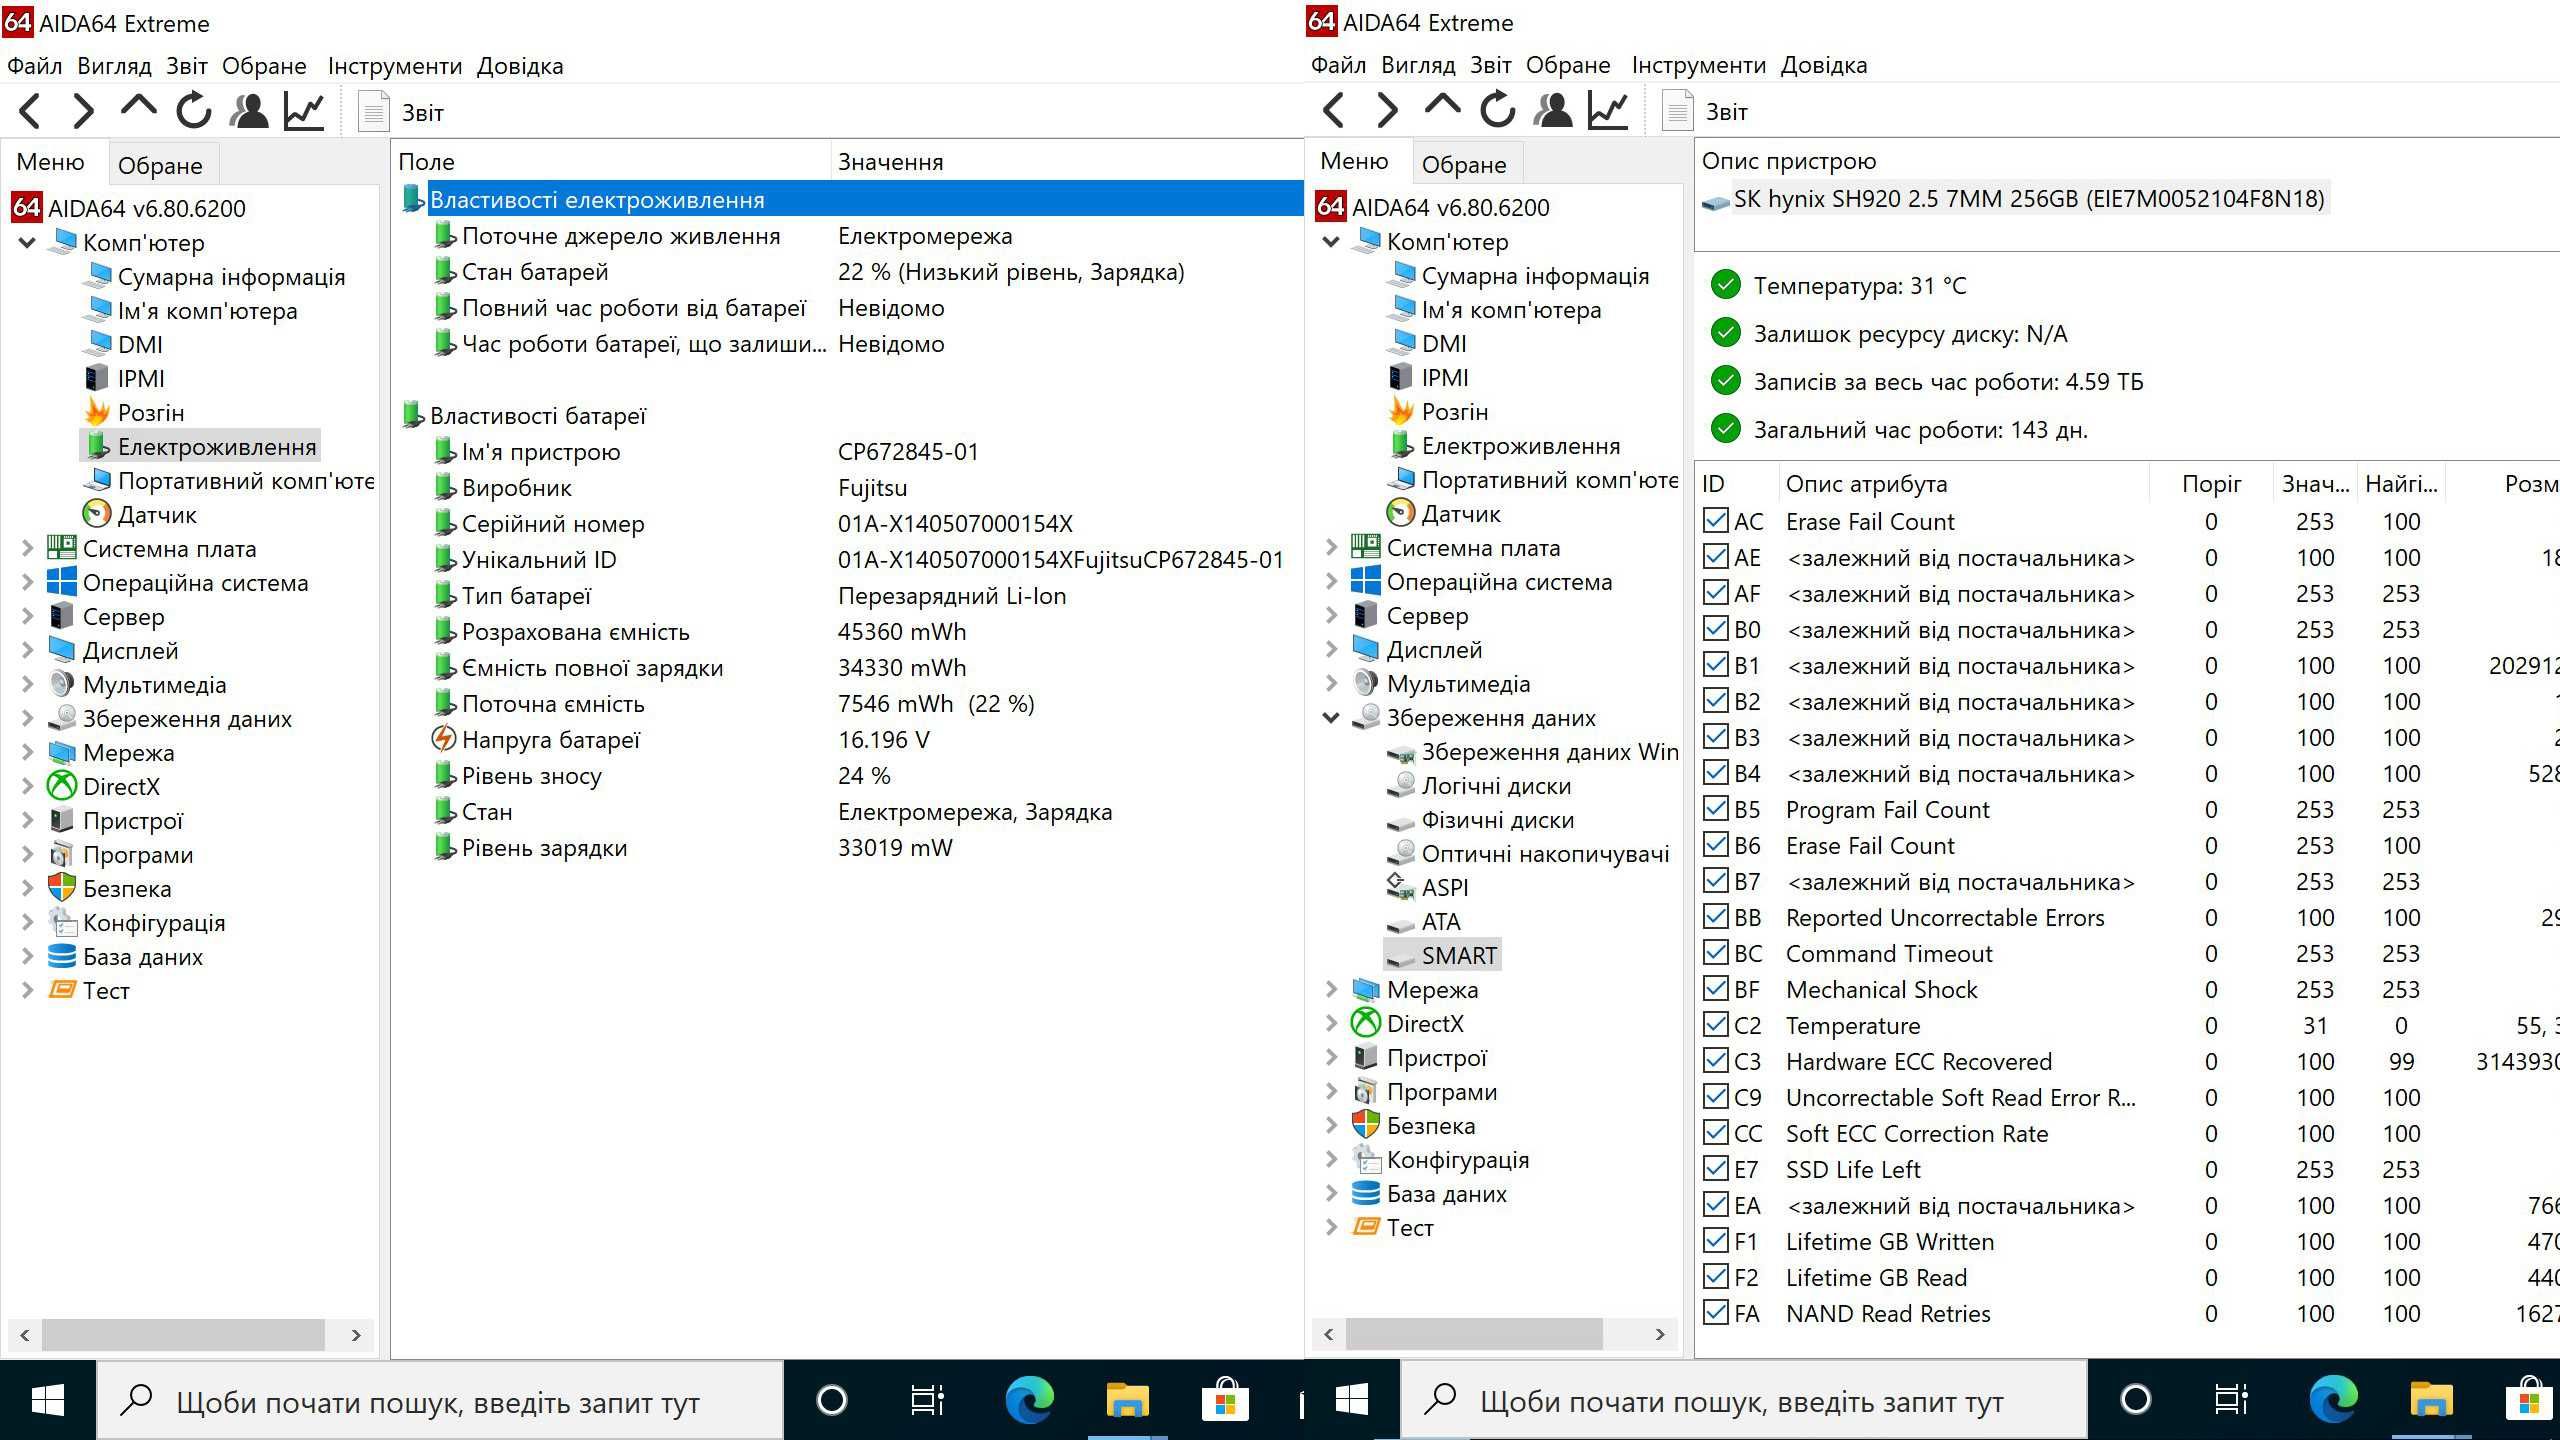
Task: Expand Операційна система in left window tree
Action: coord(27,582)
